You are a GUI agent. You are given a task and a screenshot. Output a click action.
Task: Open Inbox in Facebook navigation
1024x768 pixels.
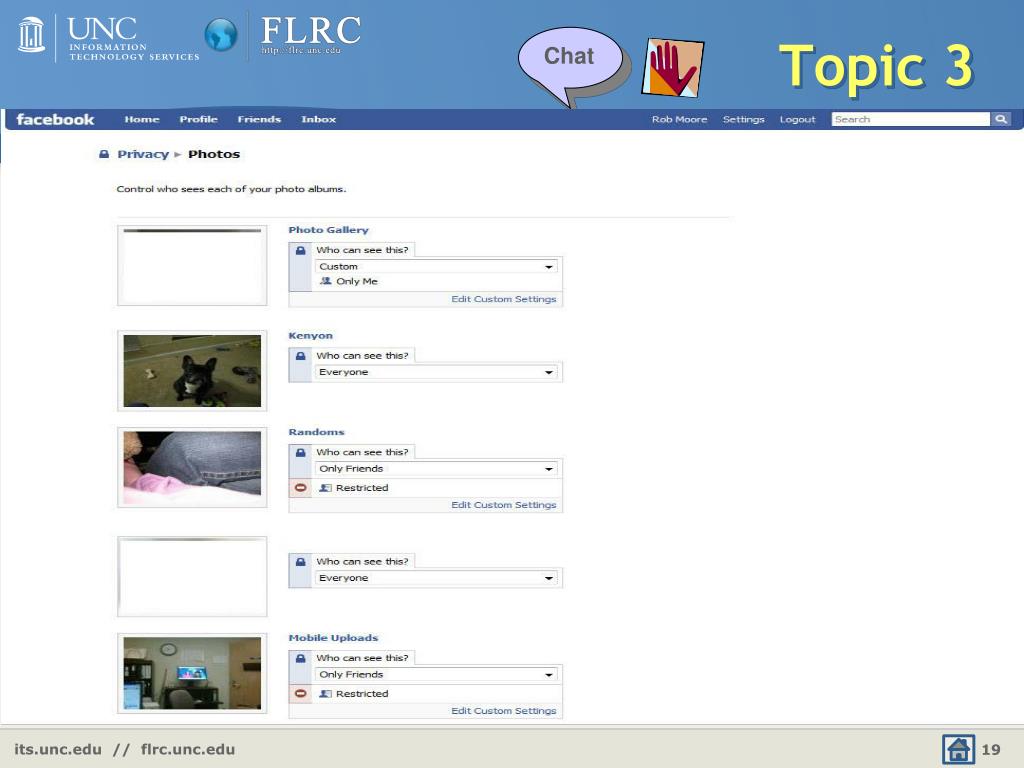pyautogui.click(x=319, y=119)
